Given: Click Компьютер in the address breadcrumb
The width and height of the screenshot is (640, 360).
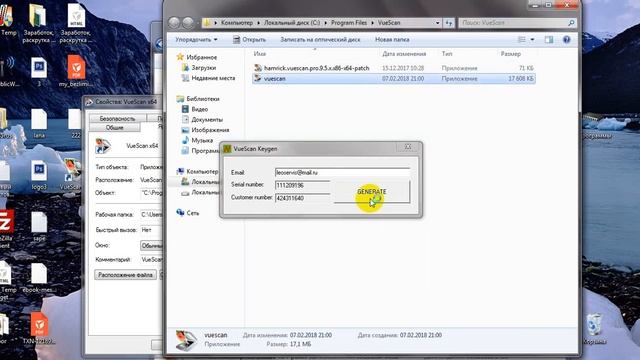Looking at the screenshot, I should 237,23.
